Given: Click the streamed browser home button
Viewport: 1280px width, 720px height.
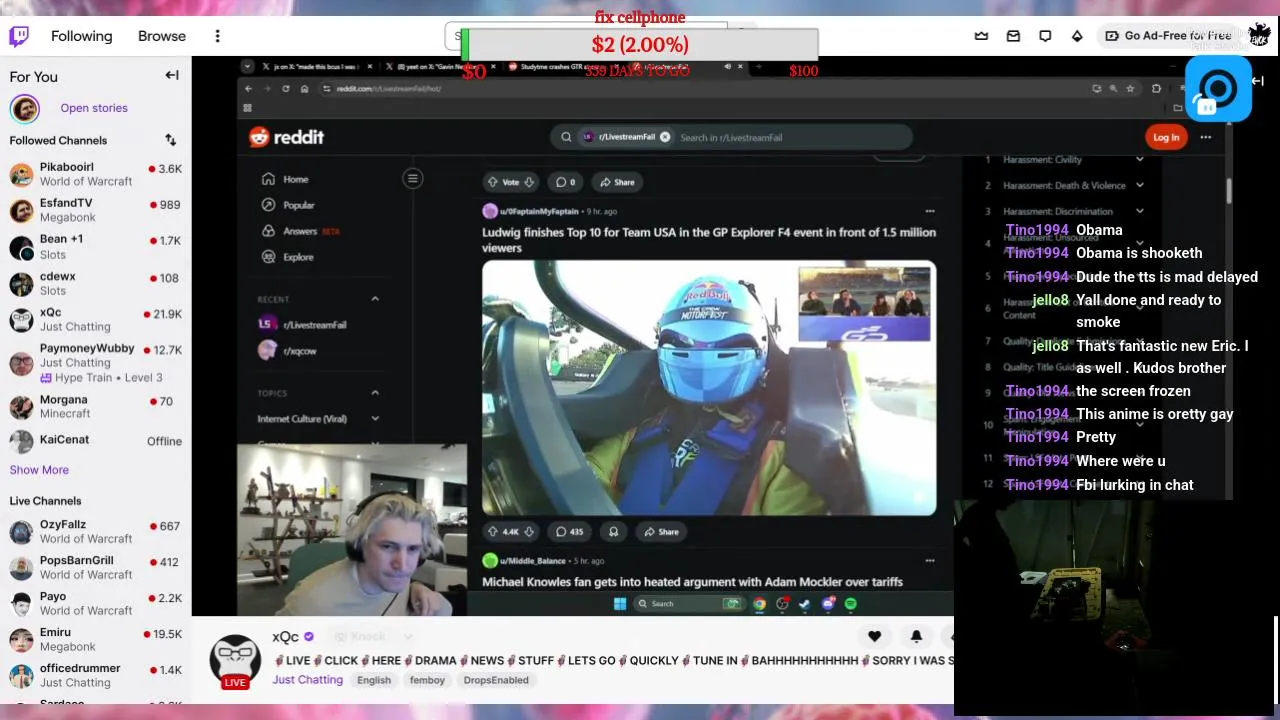Looking at the screenshot, I should (x=304, y=88).
